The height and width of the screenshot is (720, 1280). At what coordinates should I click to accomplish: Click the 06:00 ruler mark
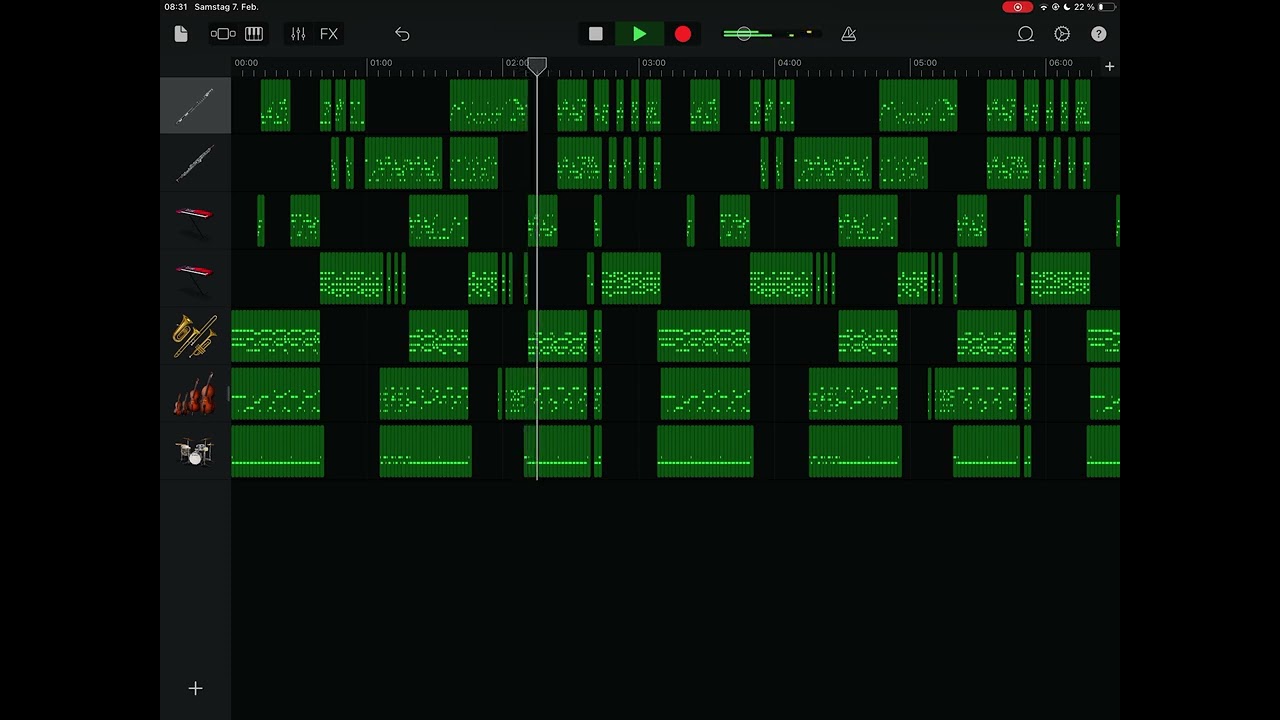[x=1060, y=63]
